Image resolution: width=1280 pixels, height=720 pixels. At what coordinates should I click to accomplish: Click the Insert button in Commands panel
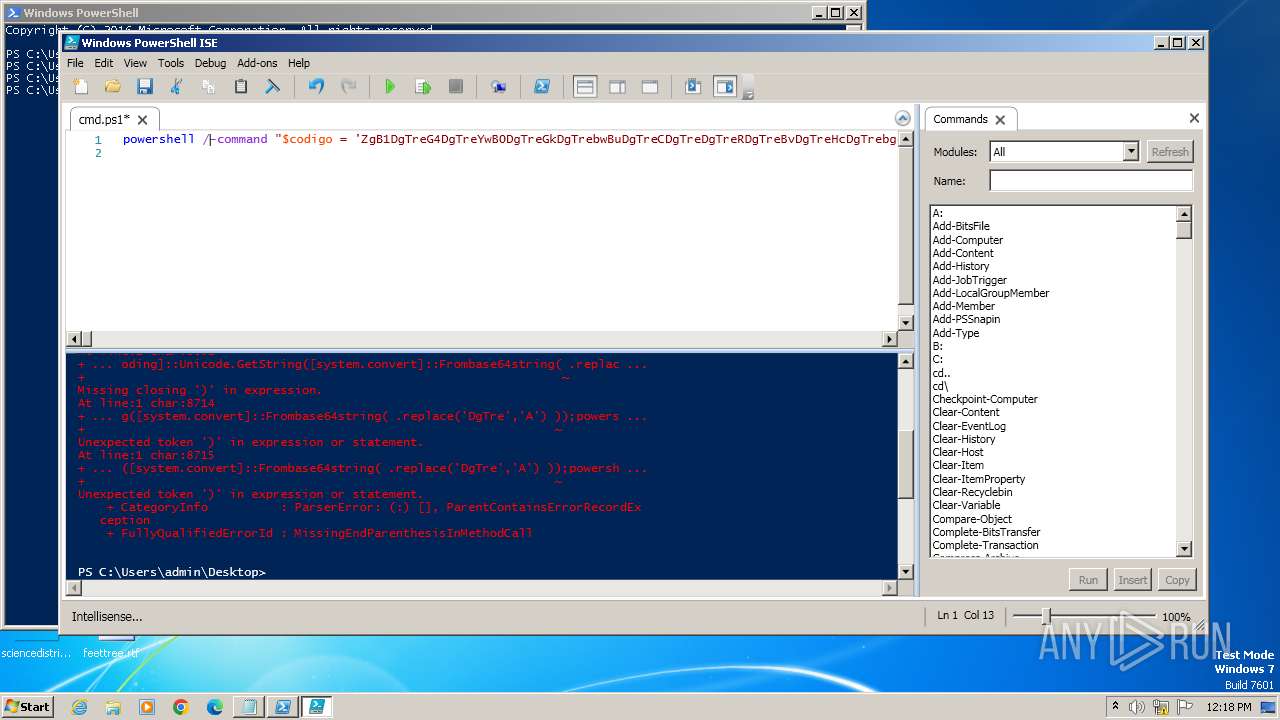[1133, 580]
